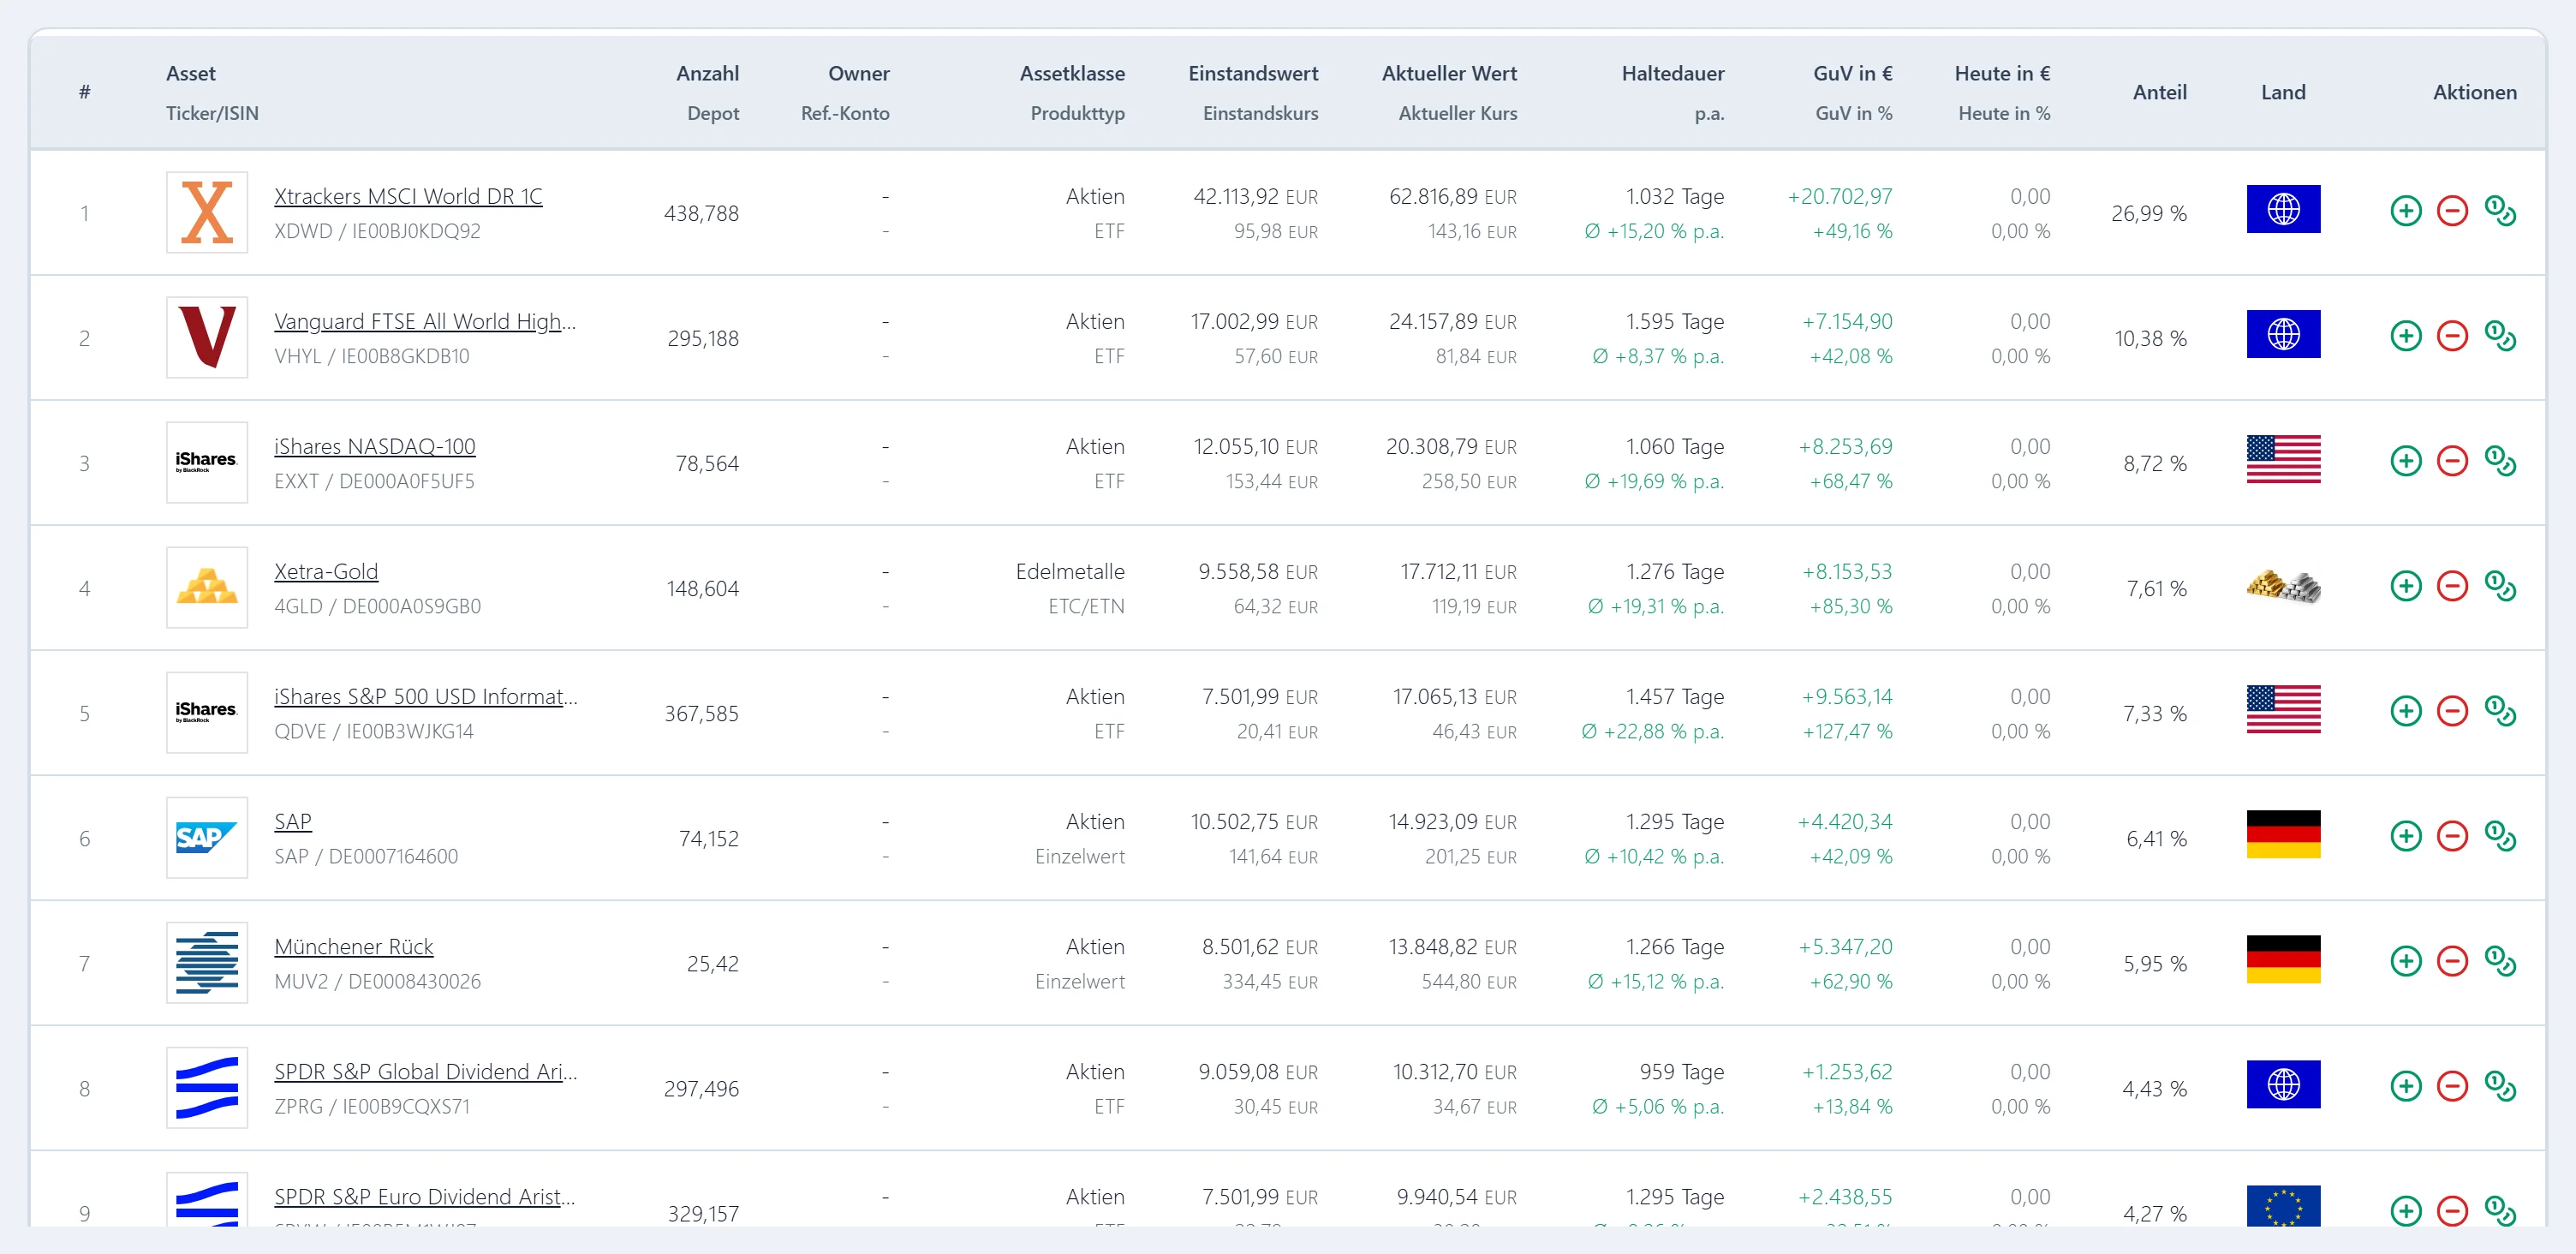2576x1254 pixels.
Task: Click the globe flag in the Vanguard row
Action: (2283, 334)
